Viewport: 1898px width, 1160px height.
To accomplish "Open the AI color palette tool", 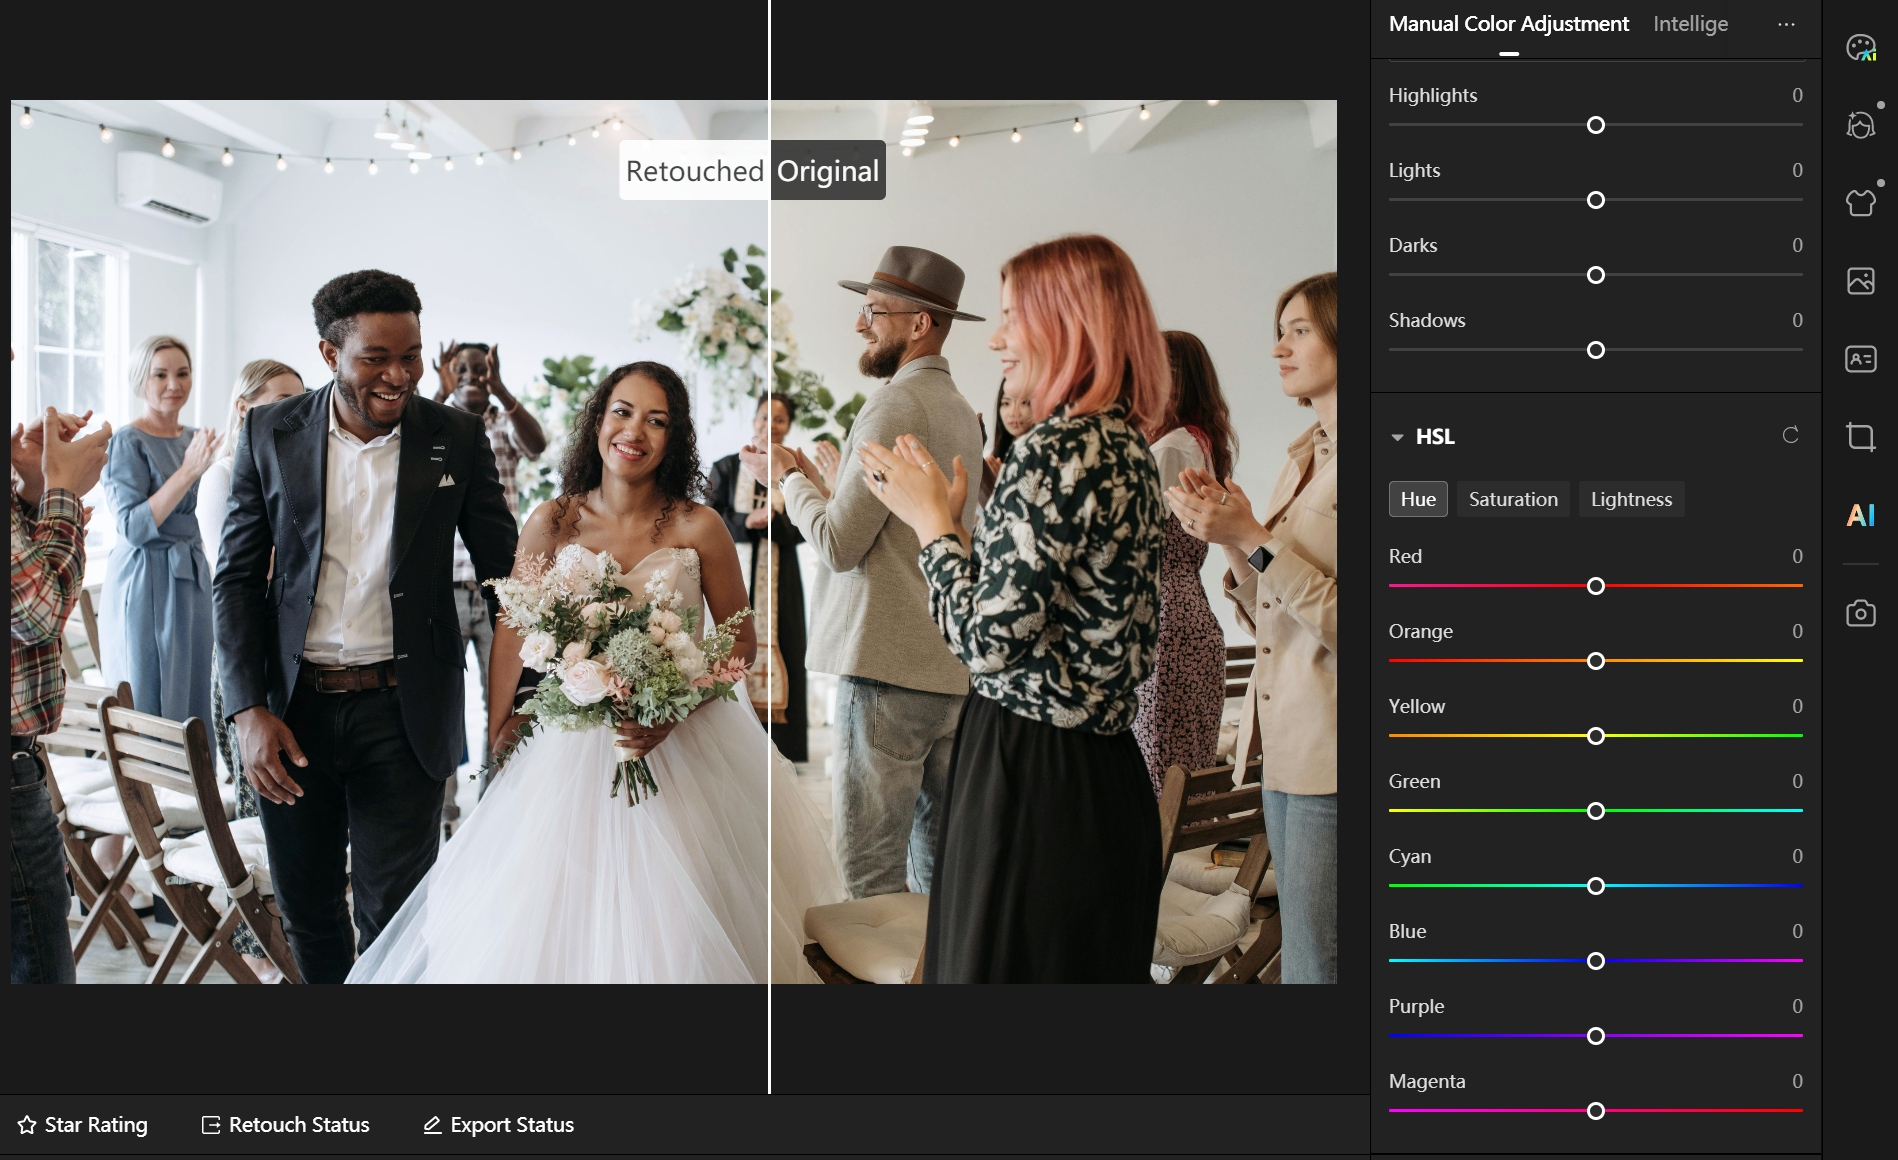I will 1860,47.
